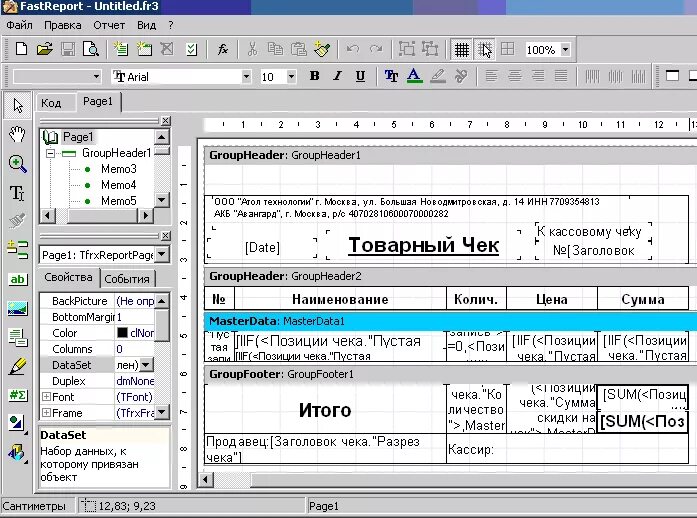This screenshot has width=697, height=518.
Task: Open Print Preview icon
Action: click(x=91, y=49)
